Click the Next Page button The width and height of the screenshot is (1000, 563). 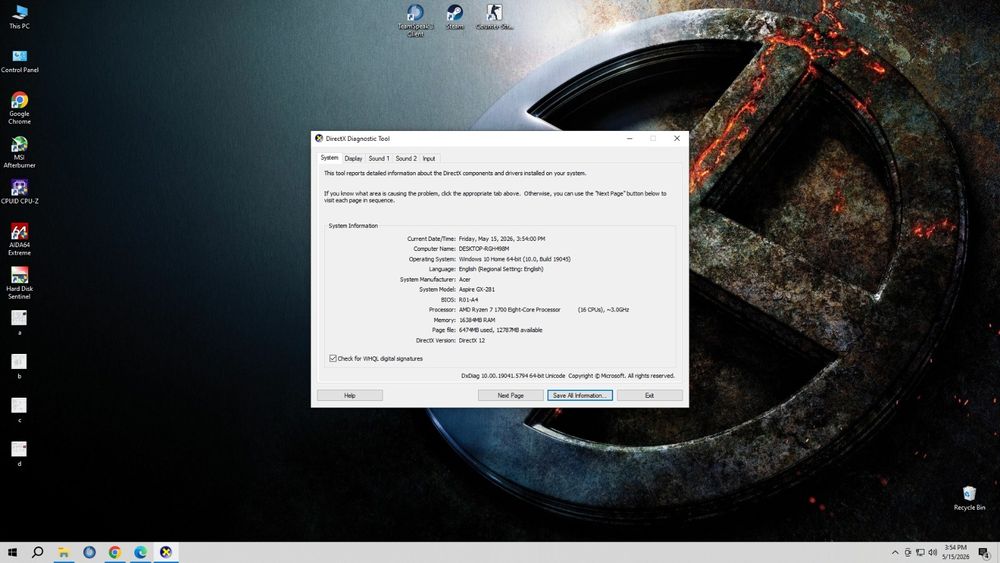(x=510, y=395)
